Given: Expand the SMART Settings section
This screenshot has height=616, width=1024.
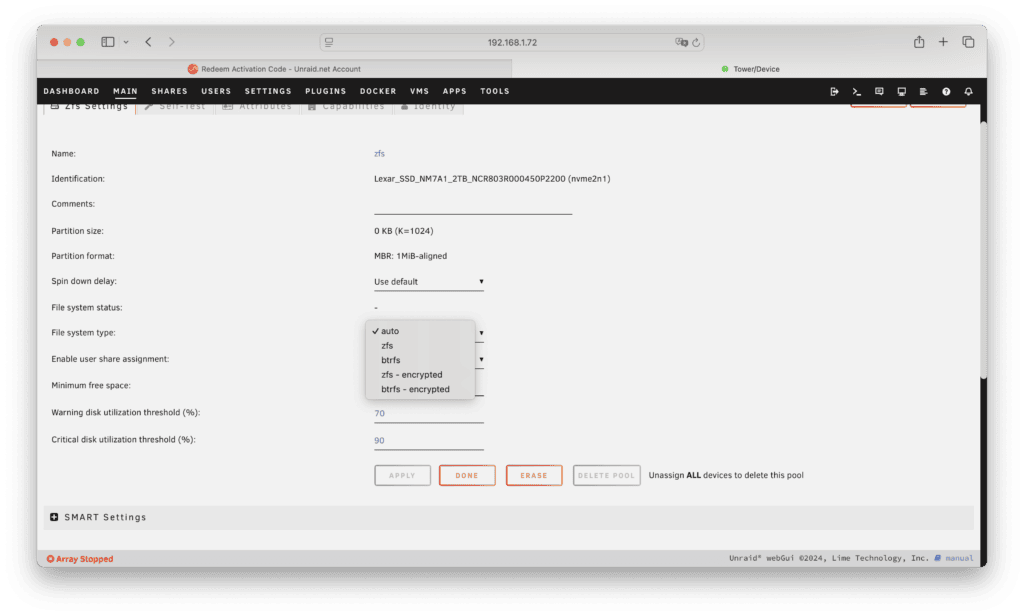Looking at the screenshot, I should 98,517.
